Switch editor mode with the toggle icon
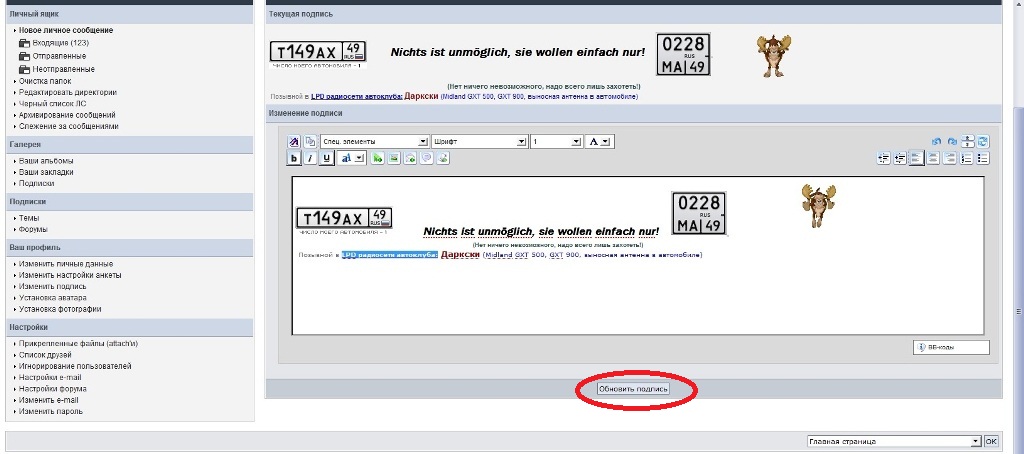 point(983,142)
